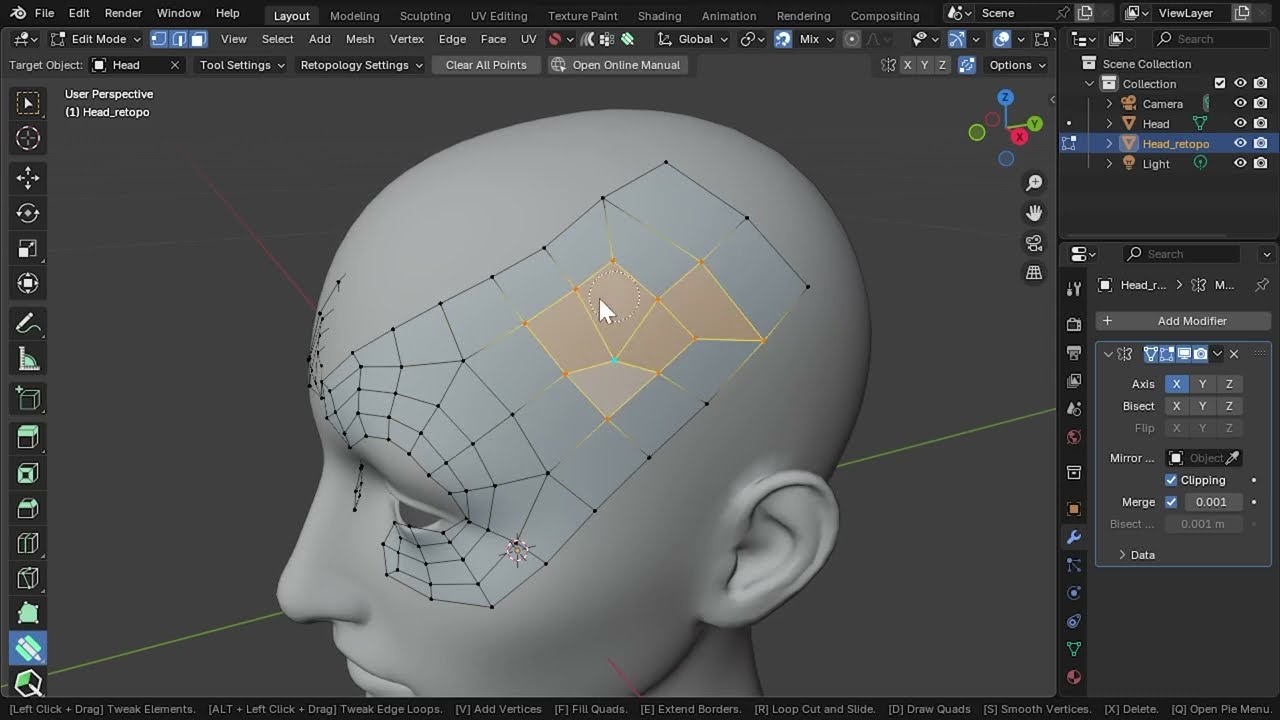This screenshot has height=720, width=1280.
Task: Hide the Light object in viewport
Action: 1240,163
